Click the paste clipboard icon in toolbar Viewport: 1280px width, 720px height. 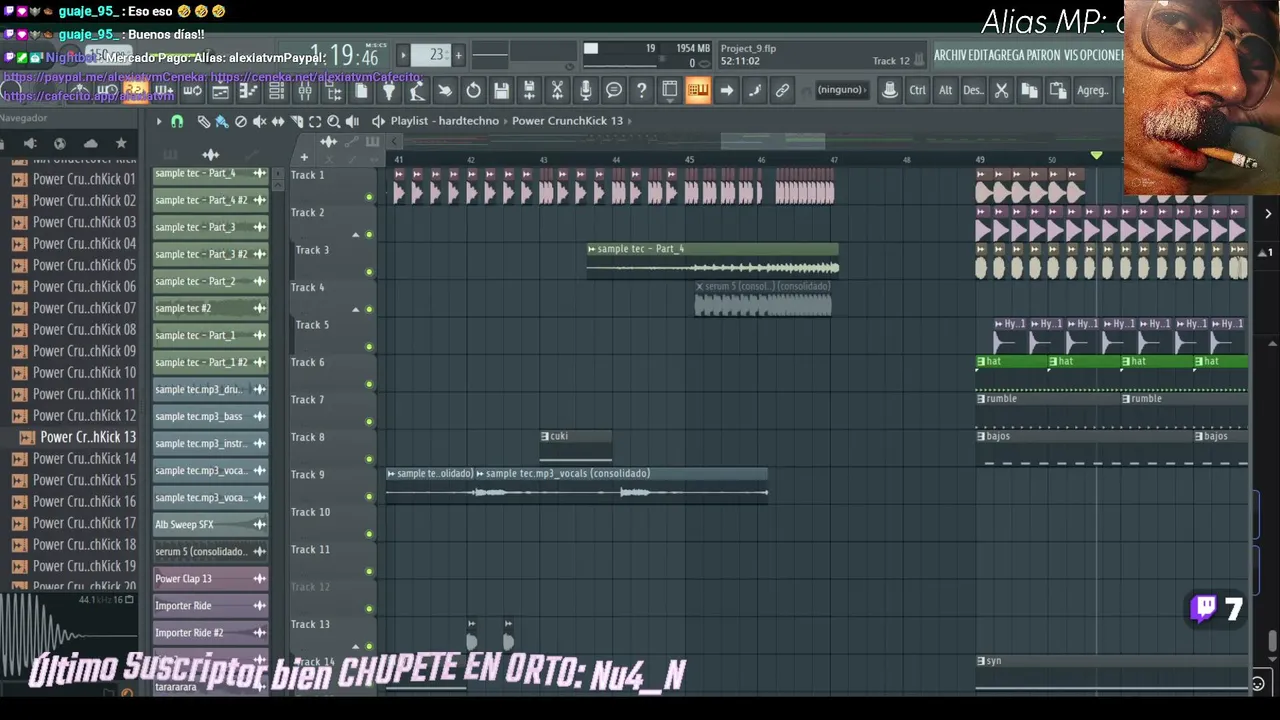1057,91
